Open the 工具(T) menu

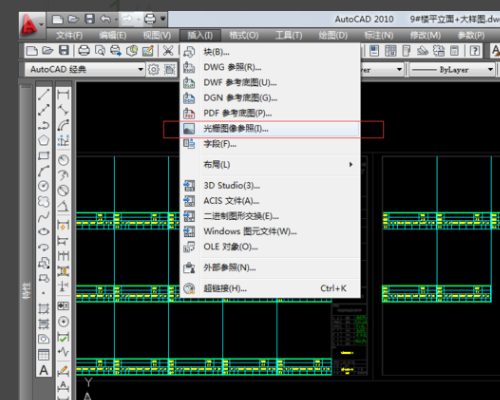pos(288,35)
